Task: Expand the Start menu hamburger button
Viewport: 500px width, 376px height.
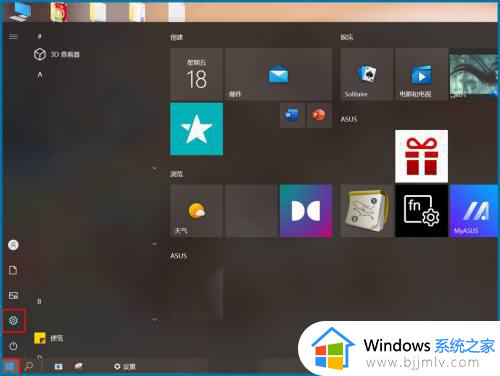Action: coord(13,36)
